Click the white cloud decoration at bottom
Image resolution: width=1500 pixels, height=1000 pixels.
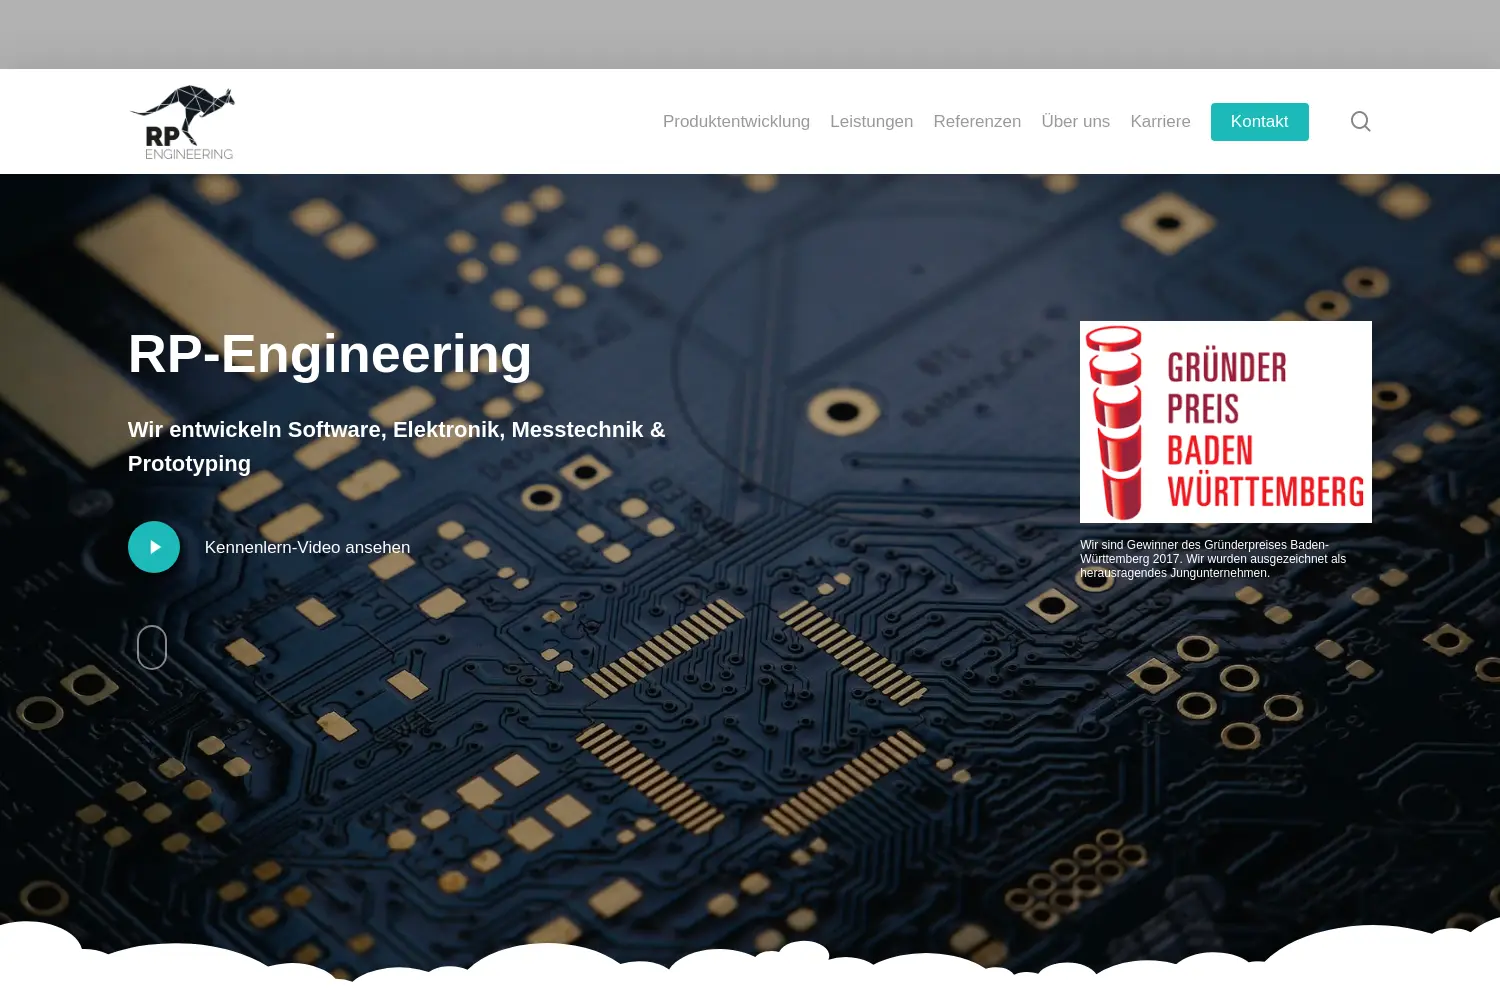[x=750, y=962]
